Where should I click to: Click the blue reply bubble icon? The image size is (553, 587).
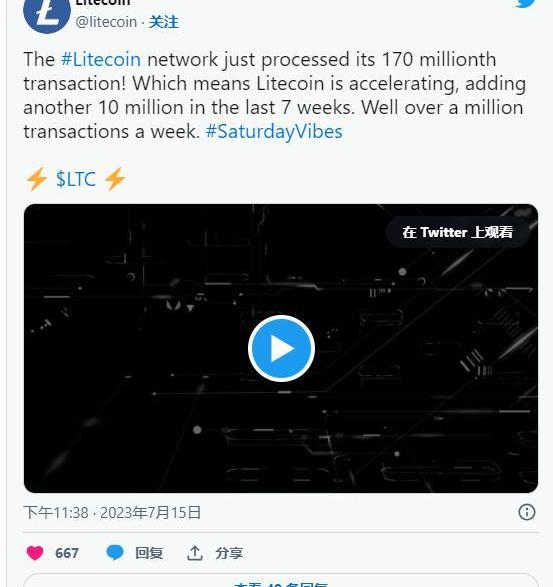pyautogui.click(x=115, y=553)
